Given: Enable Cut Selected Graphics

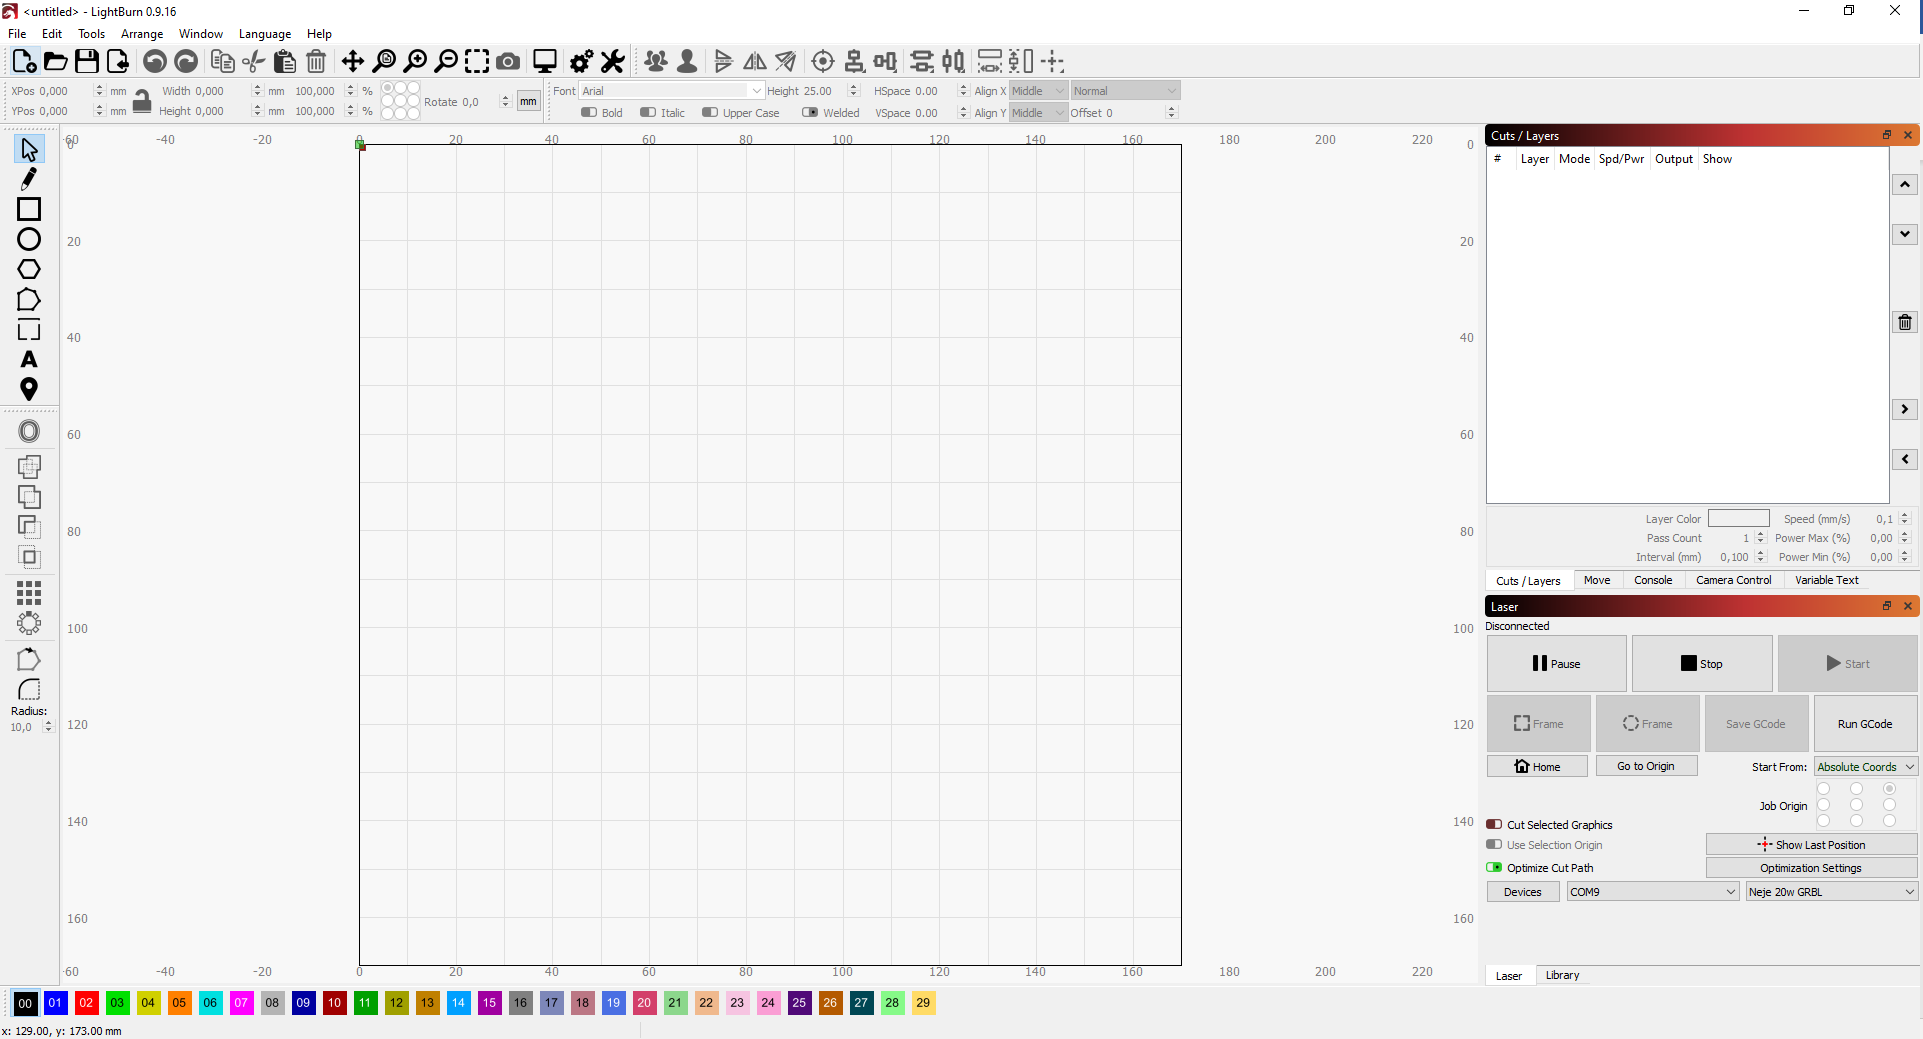Looking at the screenshot, I should coord(1495,825).
